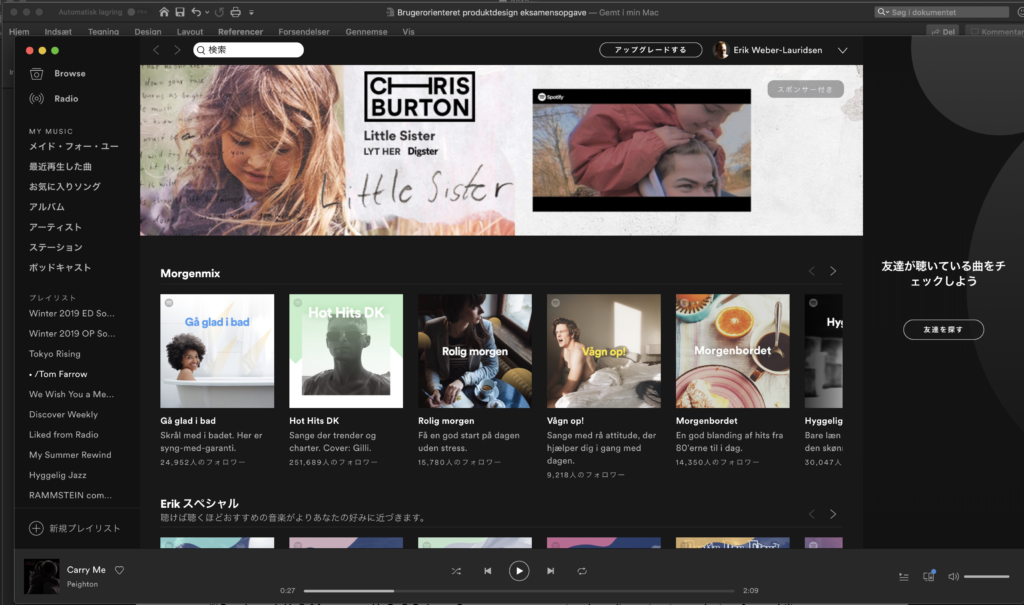
Task: Open アルバム in My Music
Action: pyautogui.click(x=46, y=206)
